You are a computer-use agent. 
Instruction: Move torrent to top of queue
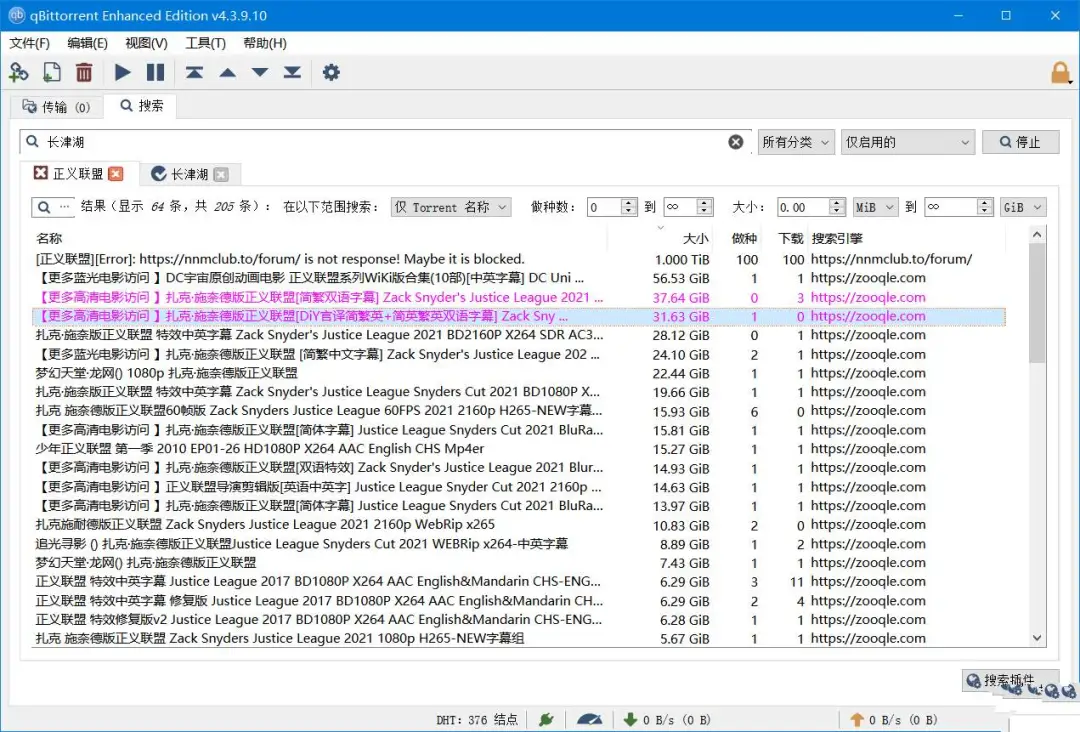point(194,72)
